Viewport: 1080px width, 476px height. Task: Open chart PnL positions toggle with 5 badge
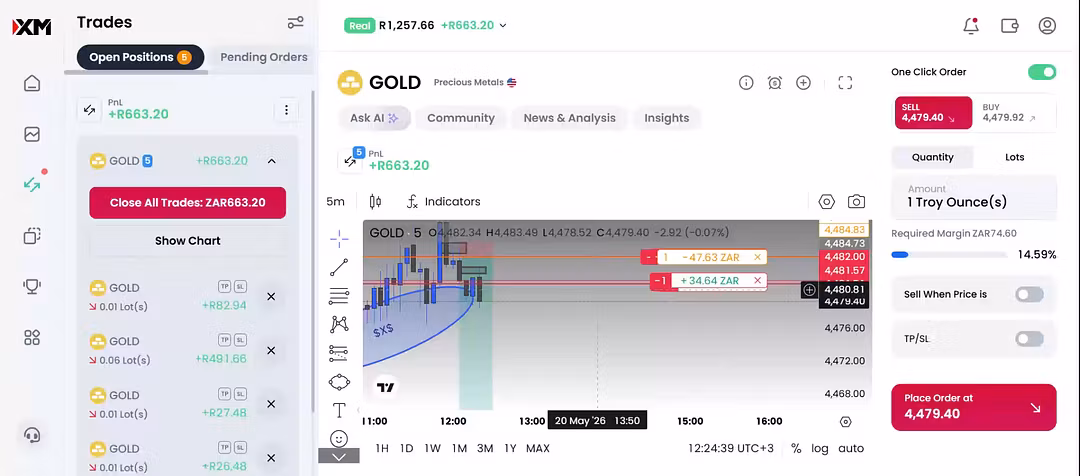click(x=351, y=161)
